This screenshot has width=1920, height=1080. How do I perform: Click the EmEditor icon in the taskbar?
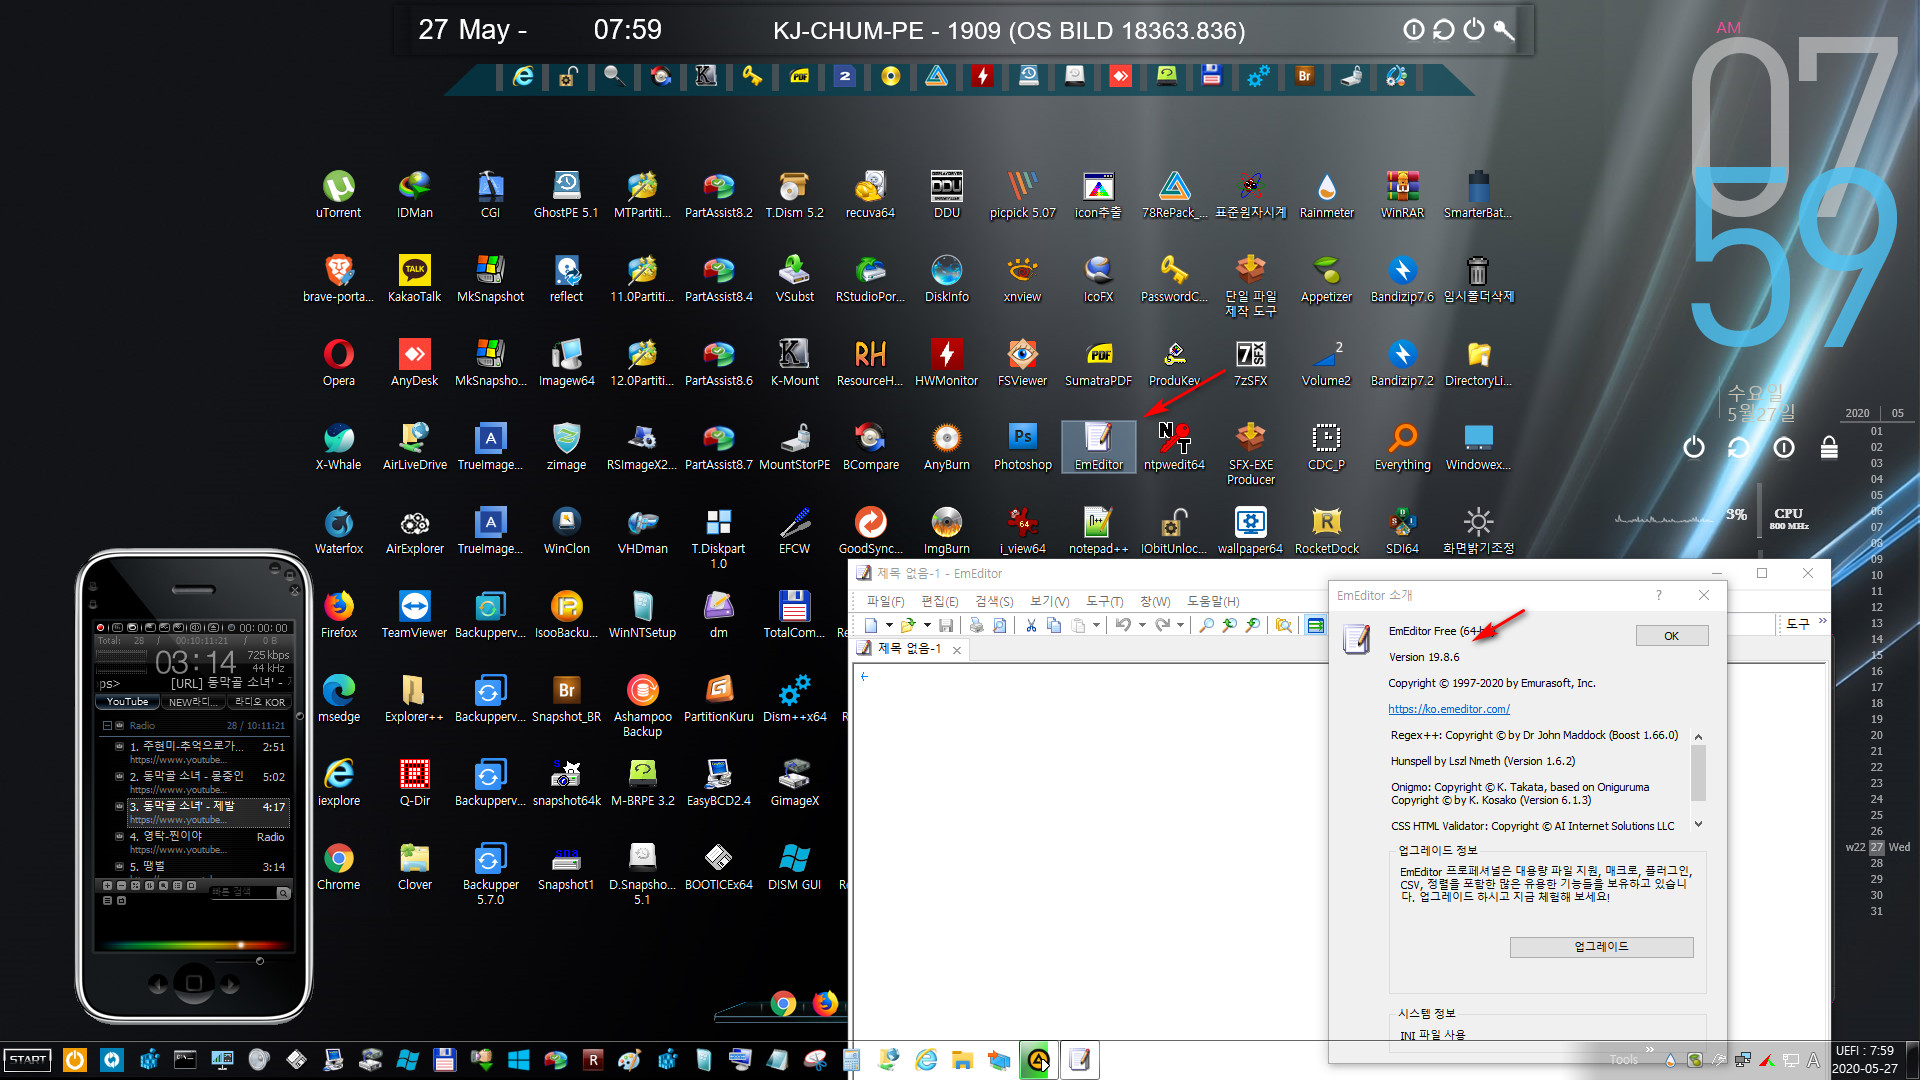pos(1079,1059)
